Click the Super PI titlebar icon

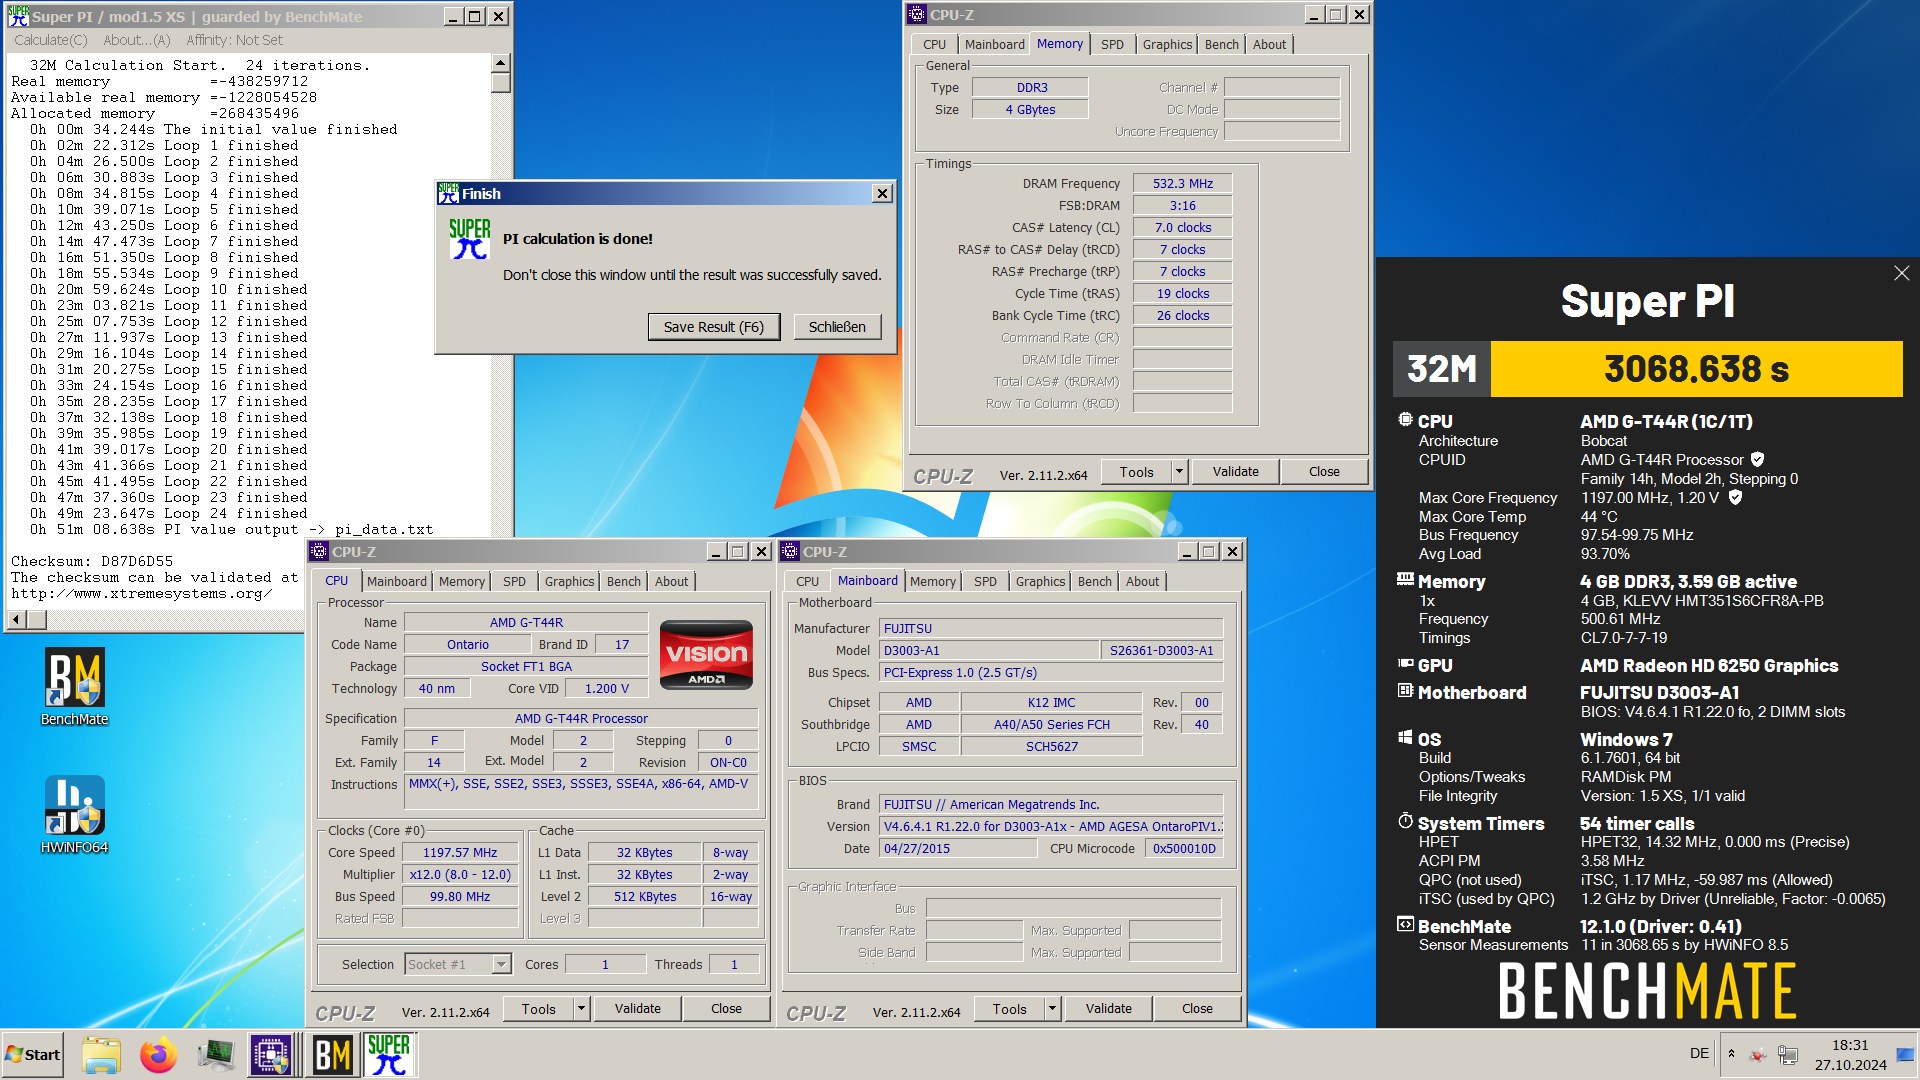18,16
